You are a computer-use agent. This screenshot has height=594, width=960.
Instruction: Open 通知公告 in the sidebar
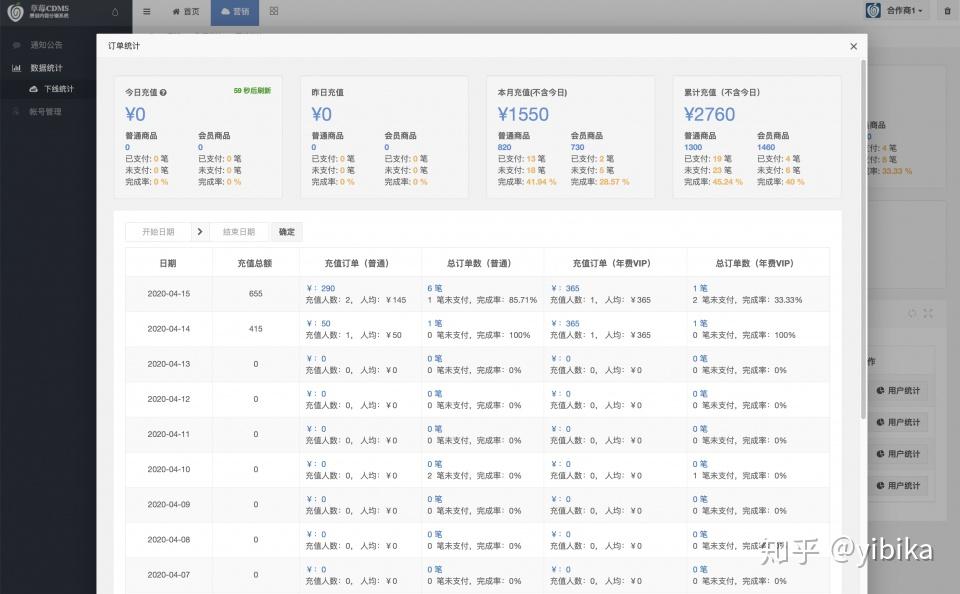[46, 45]
